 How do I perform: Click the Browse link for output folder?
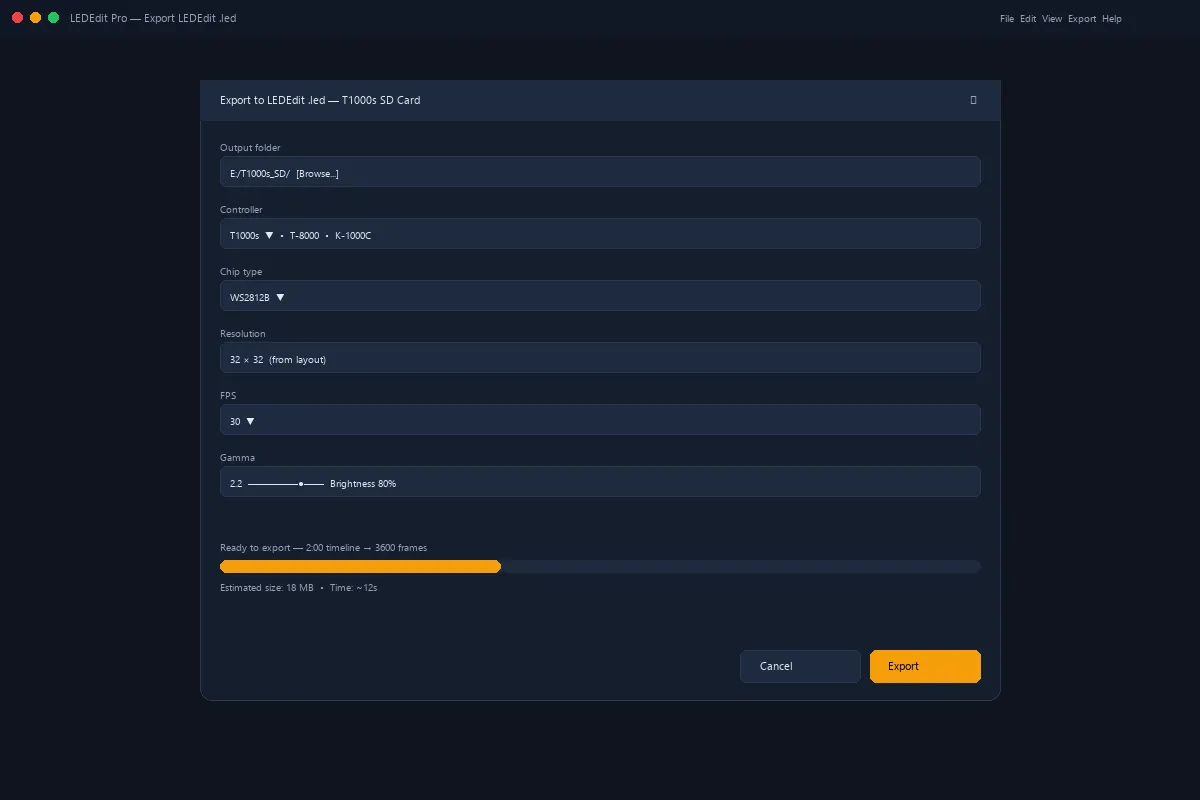coord(317,173)
